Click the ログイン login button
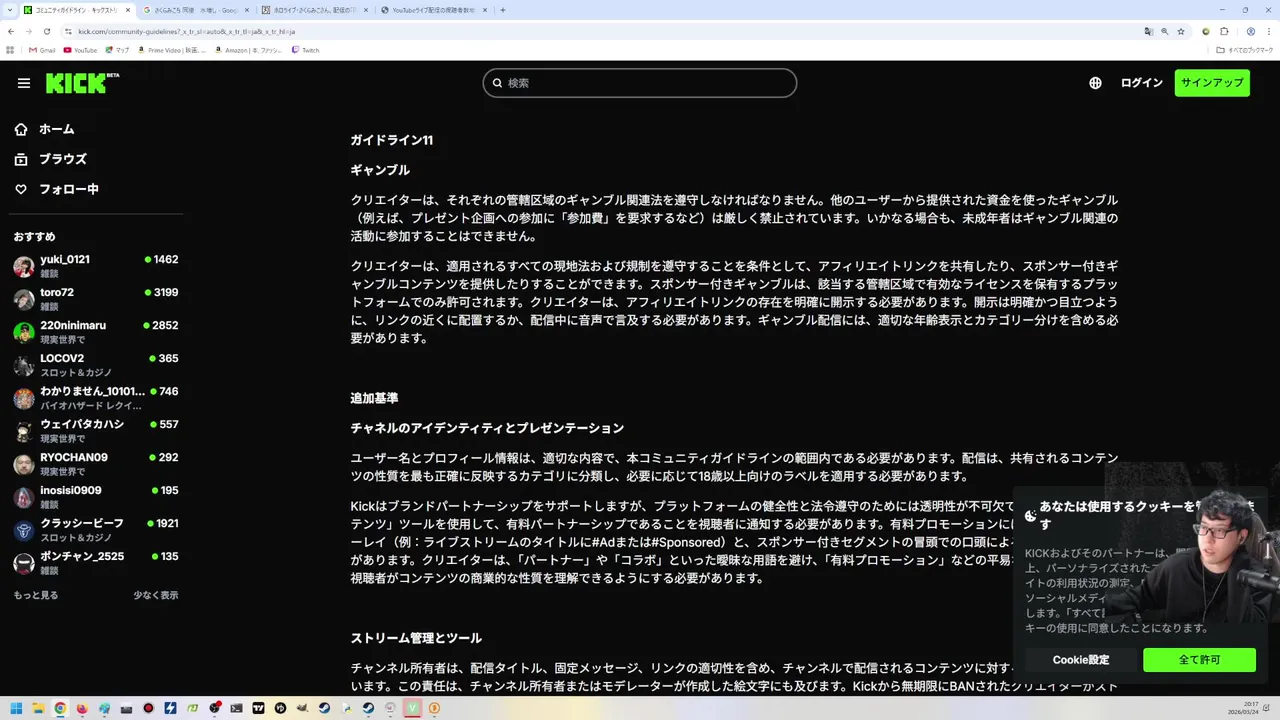1280x720 pixels. coord(1141,83)
